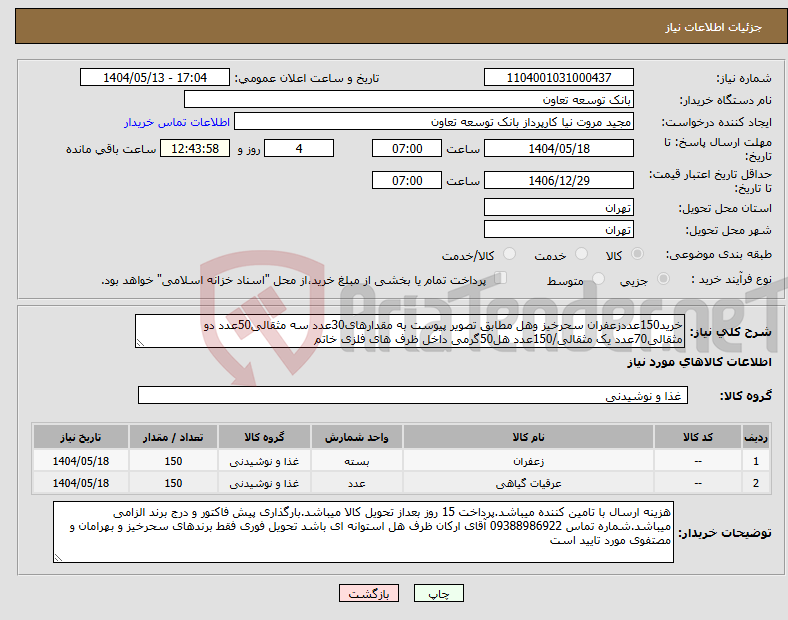Toggle the اسناد خزانه اسلامی payment checkbox
This screenshot has width=788, height=620.
coord(501,277)
